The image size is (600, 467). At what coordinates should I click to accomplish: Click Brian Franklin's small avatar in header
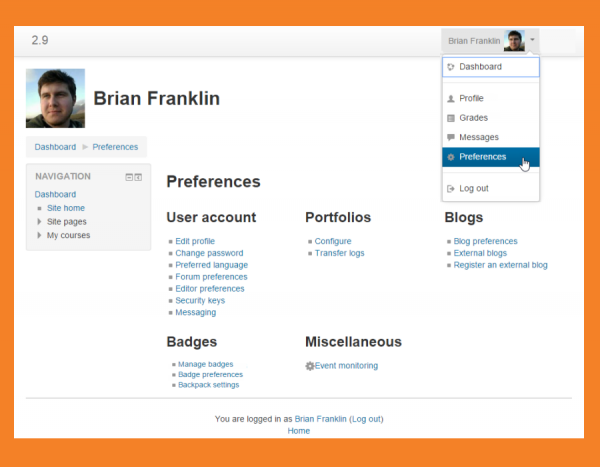pyautogui.click(x=514, y=41)
